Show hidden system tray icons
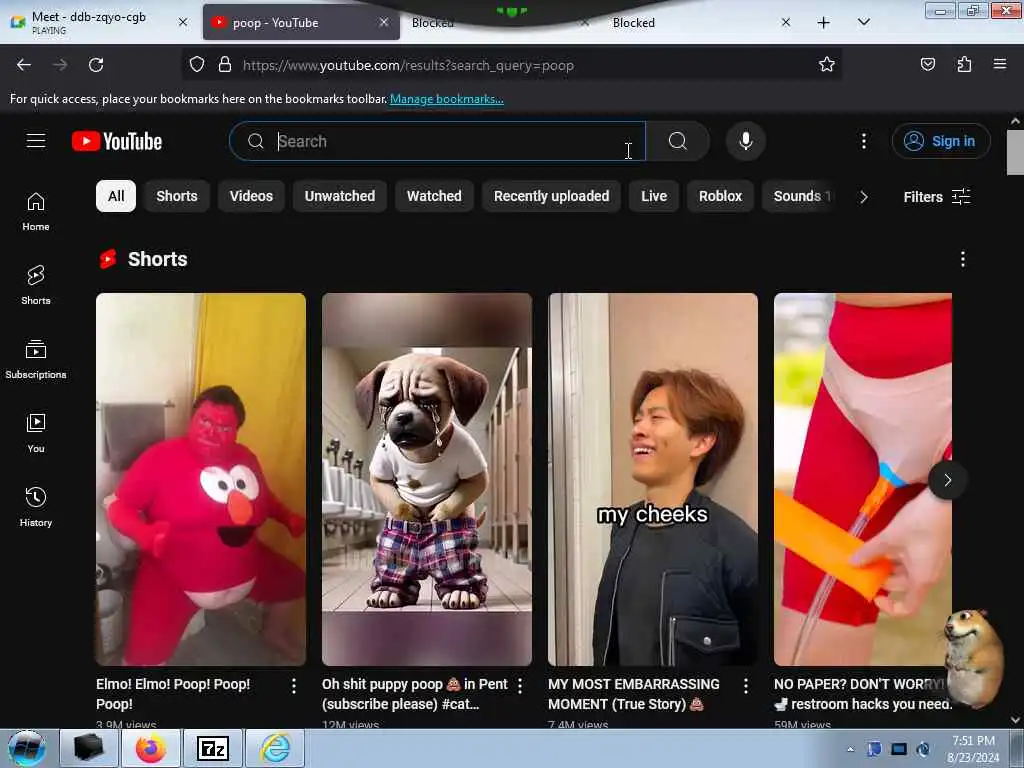Image resolution: width=1024 pixels, height=768 pixels. tap(850, 749)
